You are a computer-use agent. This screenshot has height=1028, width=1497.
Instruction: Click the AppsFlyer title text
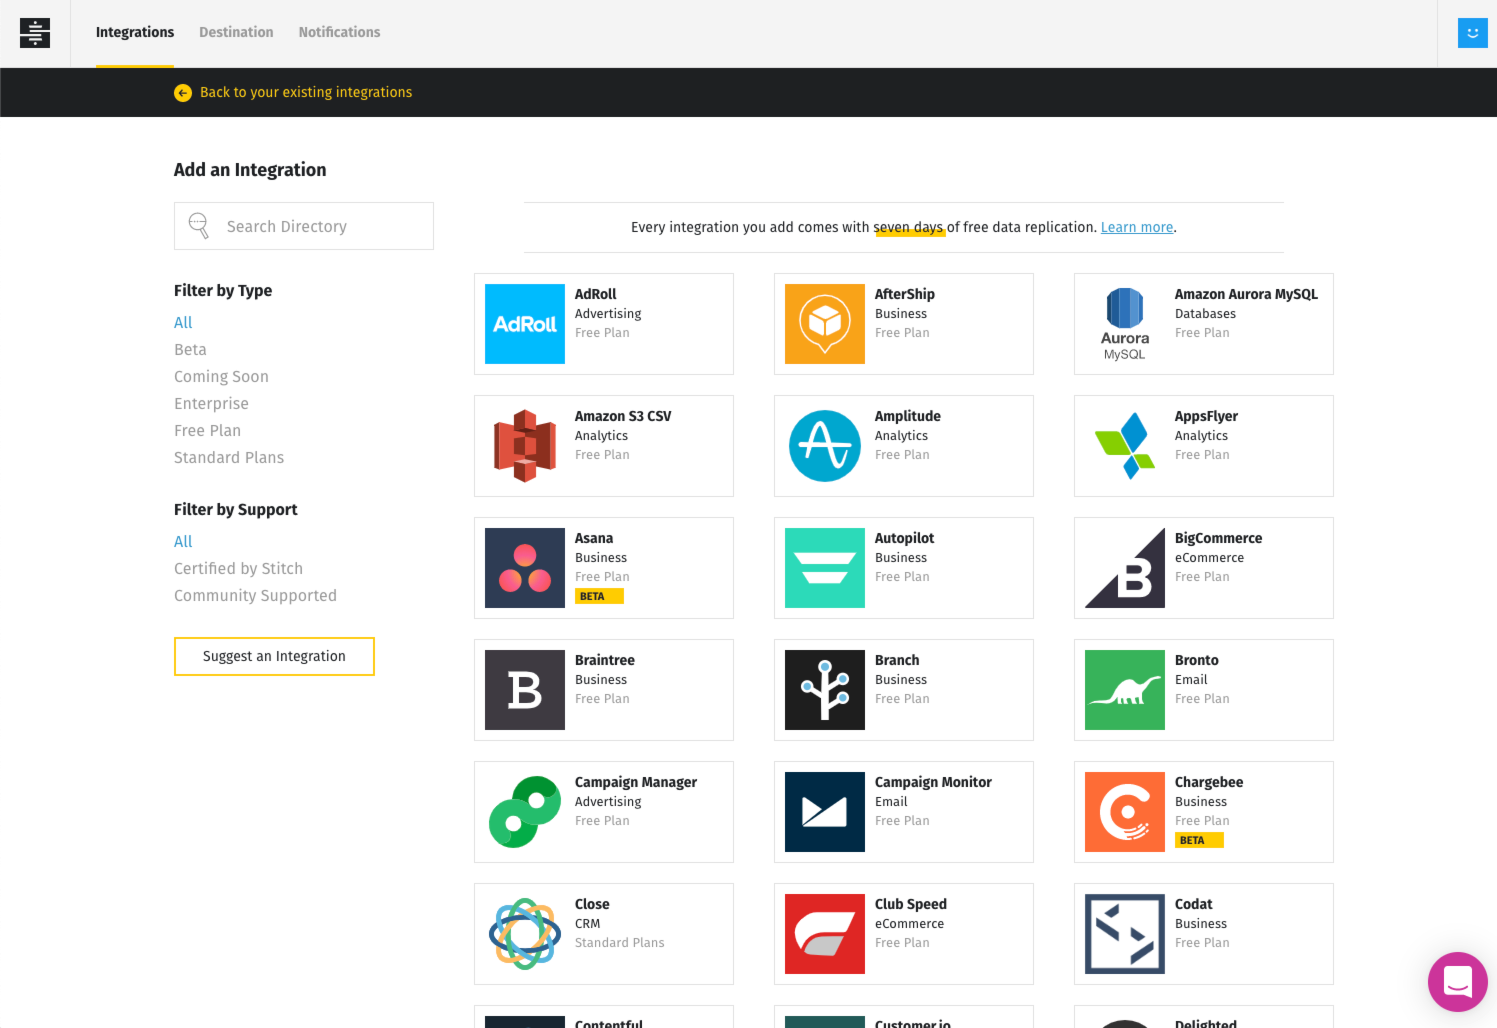[x=1206, y=416]
